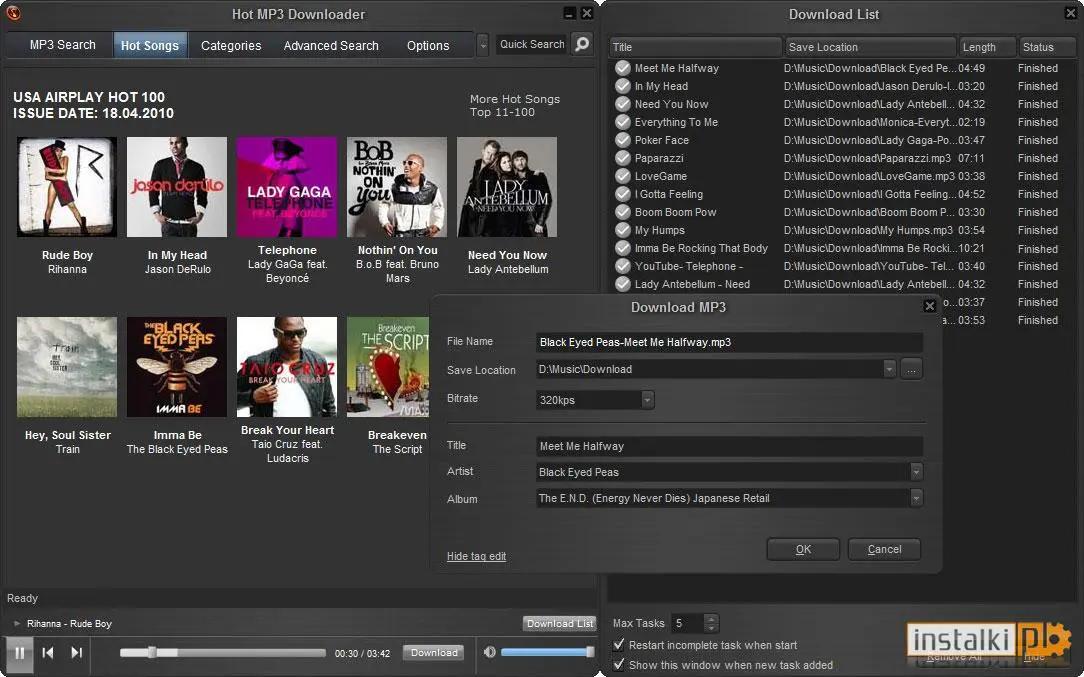Viewport: 1084px width, 677px height.
Task: Click the check icon beside My Humps
Action: click(x=623, y=230)
